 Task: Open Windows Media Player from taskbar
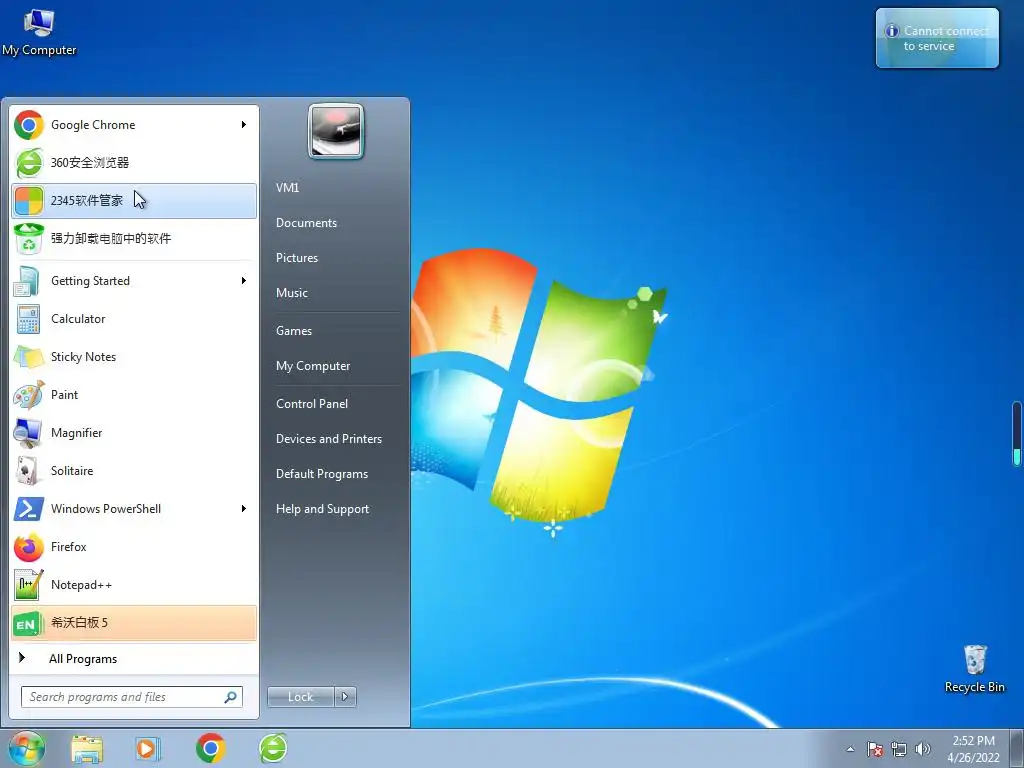tap(148, 749)
